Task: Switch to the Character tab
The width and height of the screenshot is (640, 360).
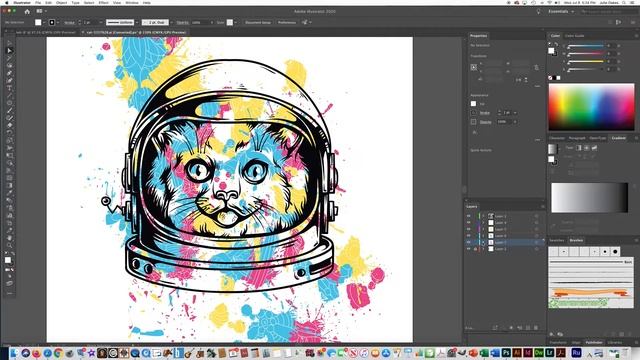Action: [557, 138]
